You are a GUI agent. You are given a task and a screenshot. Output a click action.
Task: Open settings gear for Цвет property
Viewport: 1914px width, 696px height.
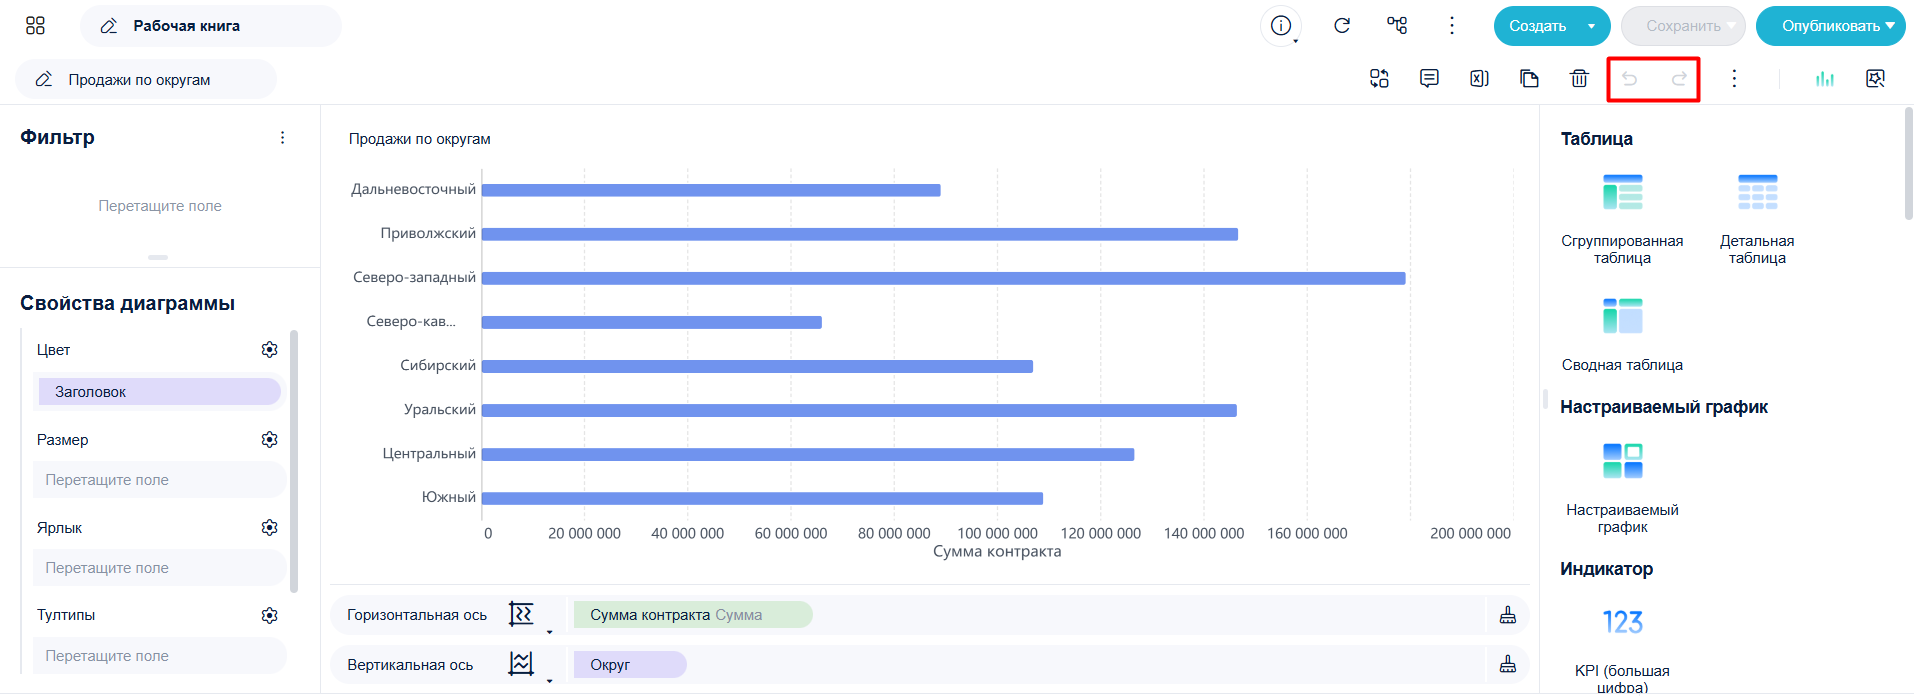coord(269,349)
